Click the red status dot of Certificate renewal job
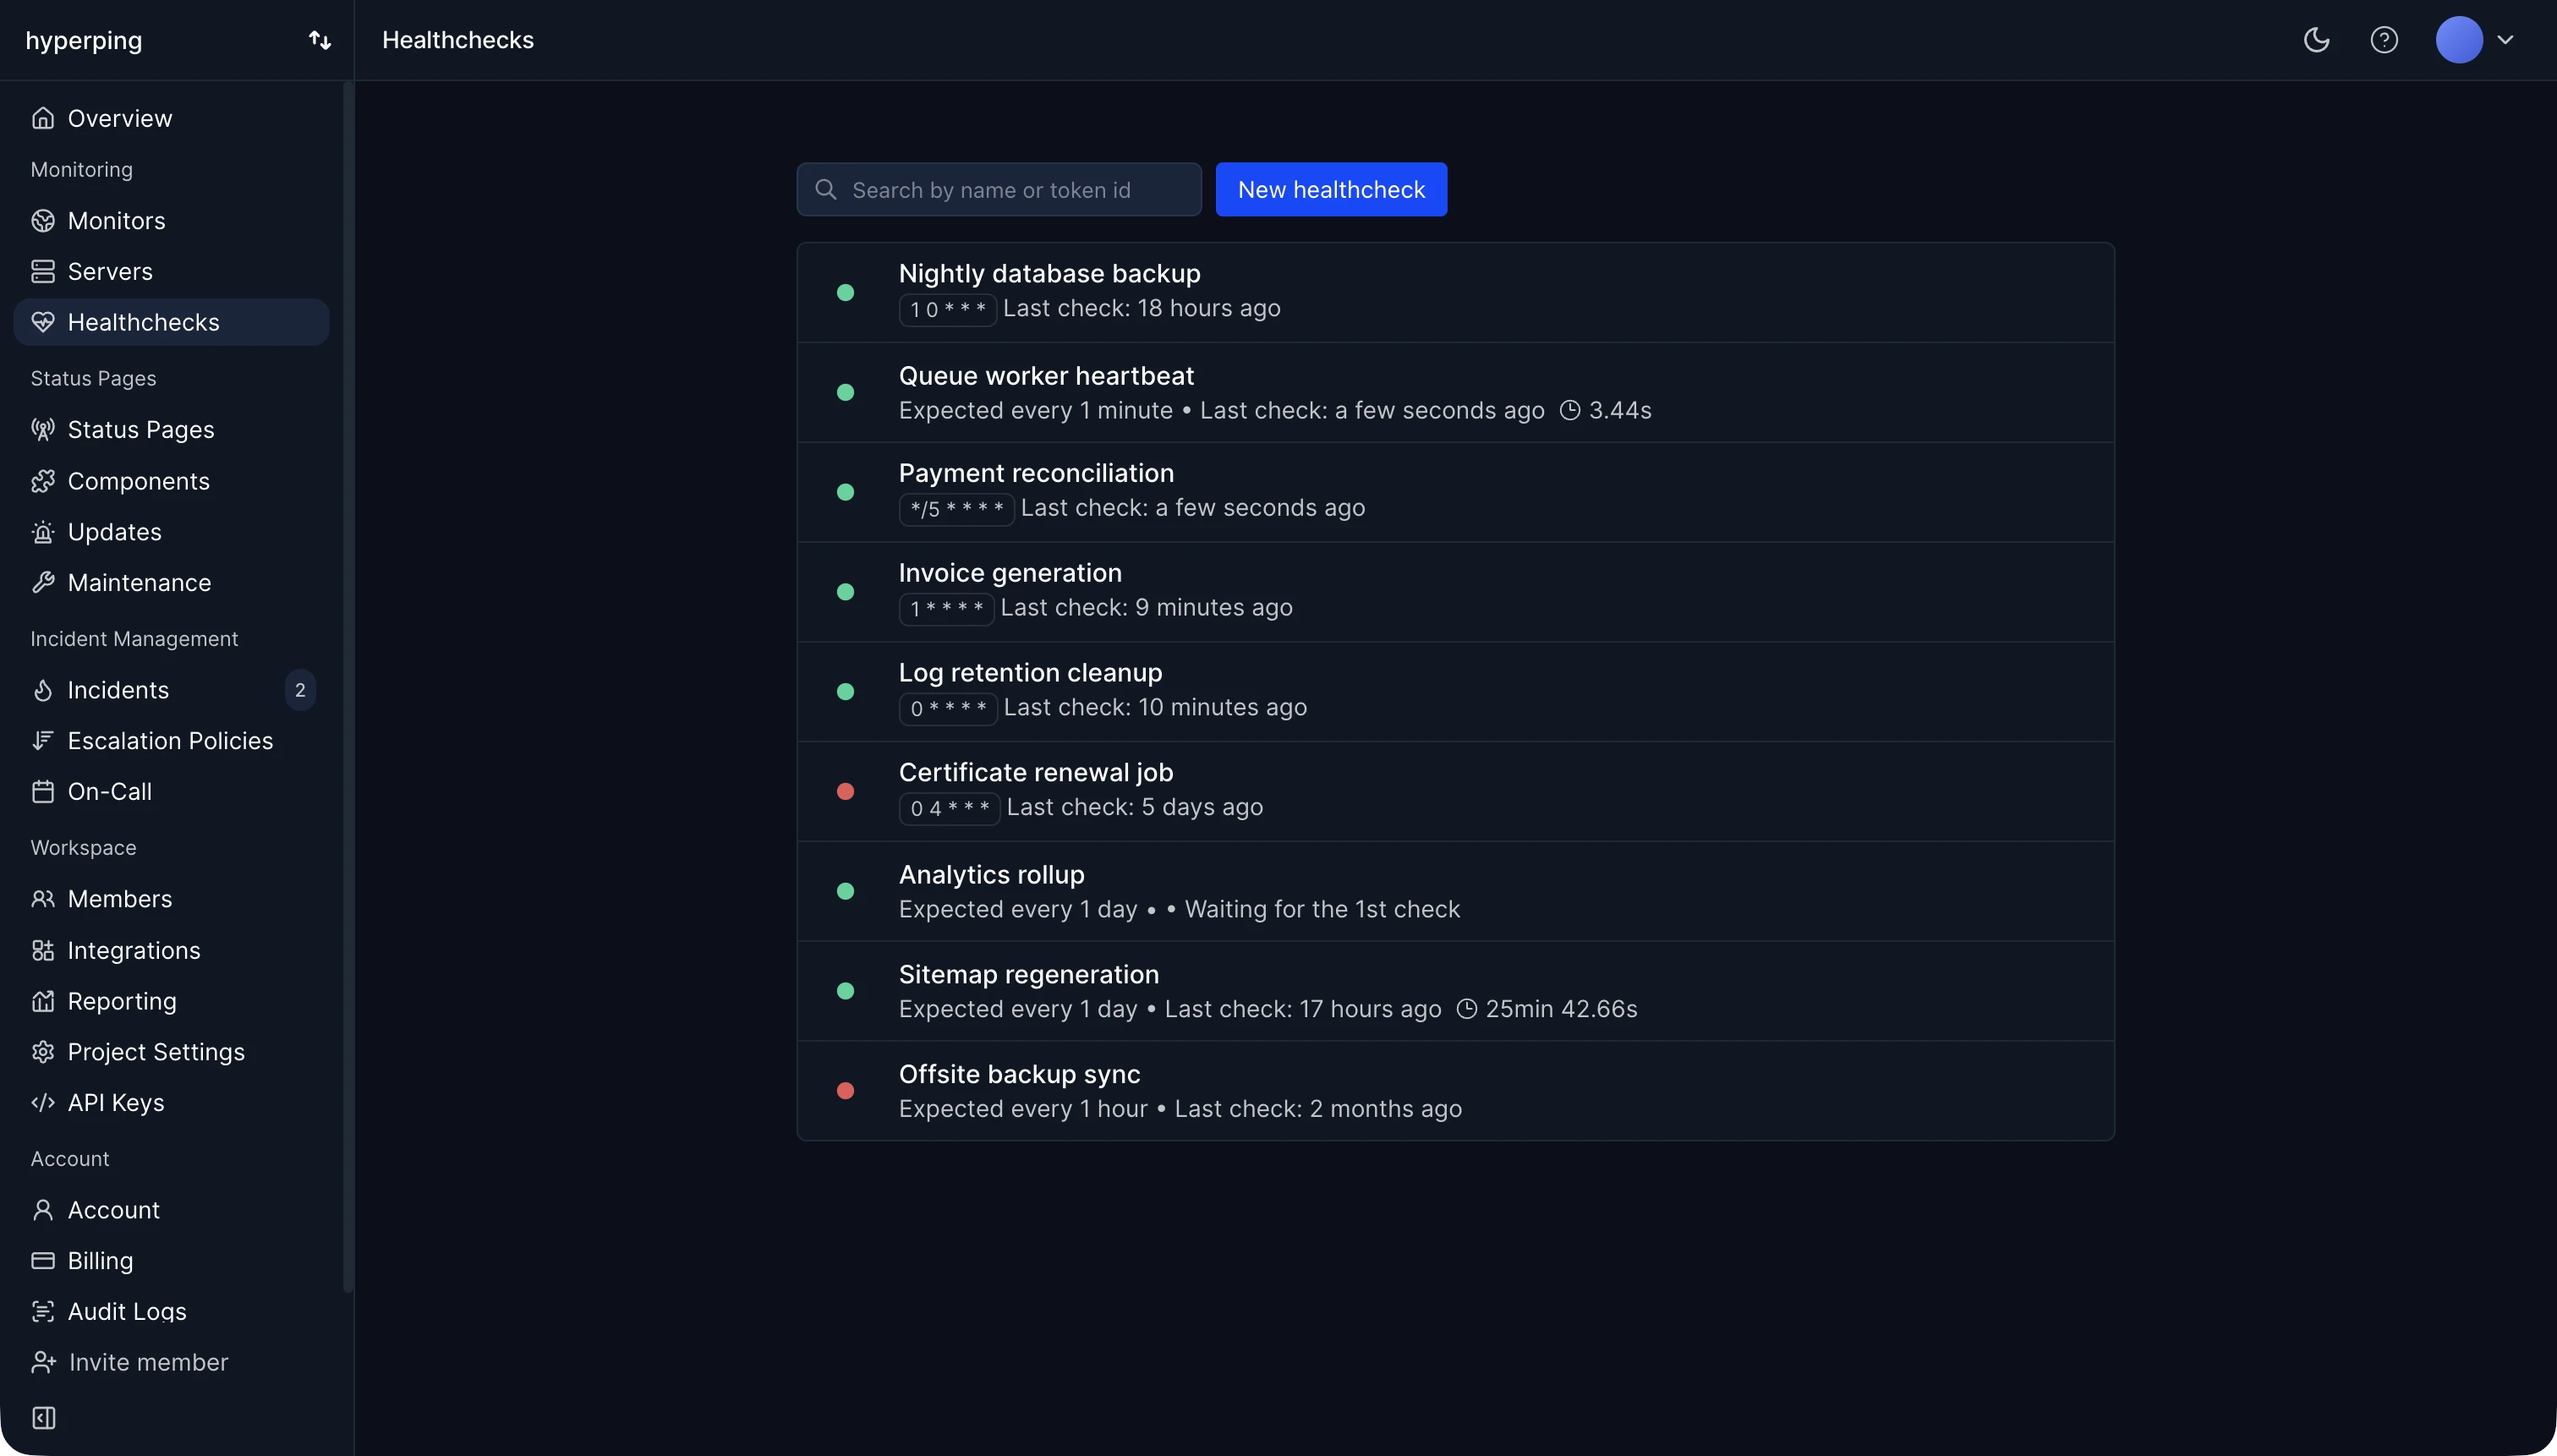Screen dimensions: 2557x1456 click(845, 791)
